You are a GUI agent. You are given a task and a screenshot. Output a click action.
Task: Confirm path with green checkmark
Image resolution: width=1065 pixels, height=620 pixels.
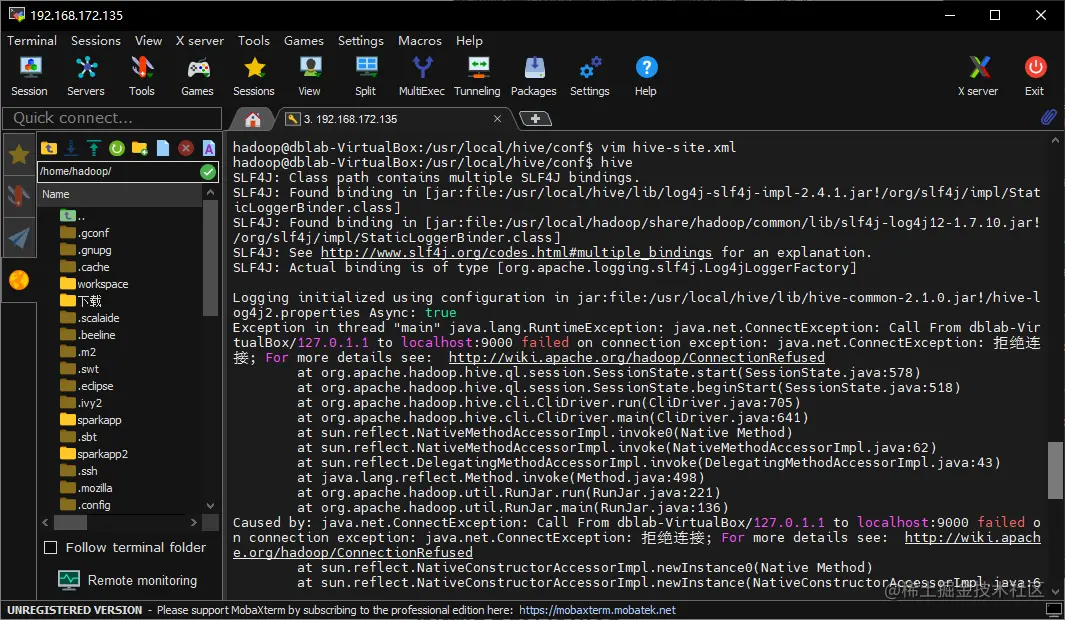(x=209, y=172)
